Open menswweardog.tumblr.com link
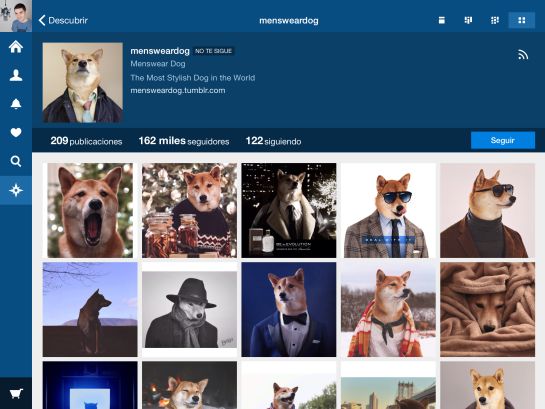 coord(178,91)
